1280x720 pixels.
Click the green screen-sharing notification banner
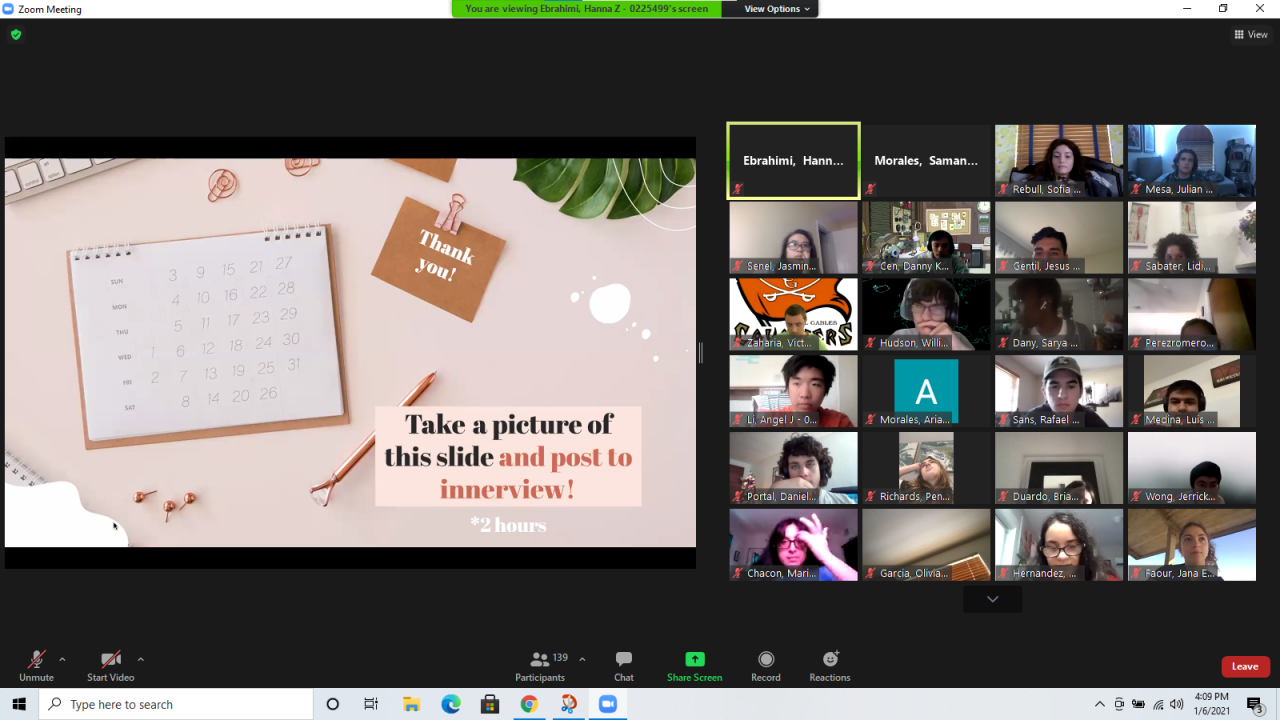[586, 9]
